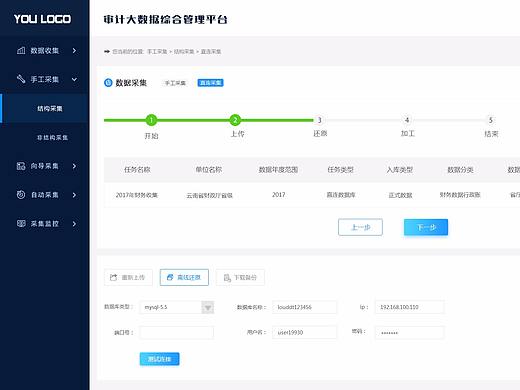Open the 自动采集 sidebar menu
Viewport: 520px width, 390px height.
[x=45, y=195]
